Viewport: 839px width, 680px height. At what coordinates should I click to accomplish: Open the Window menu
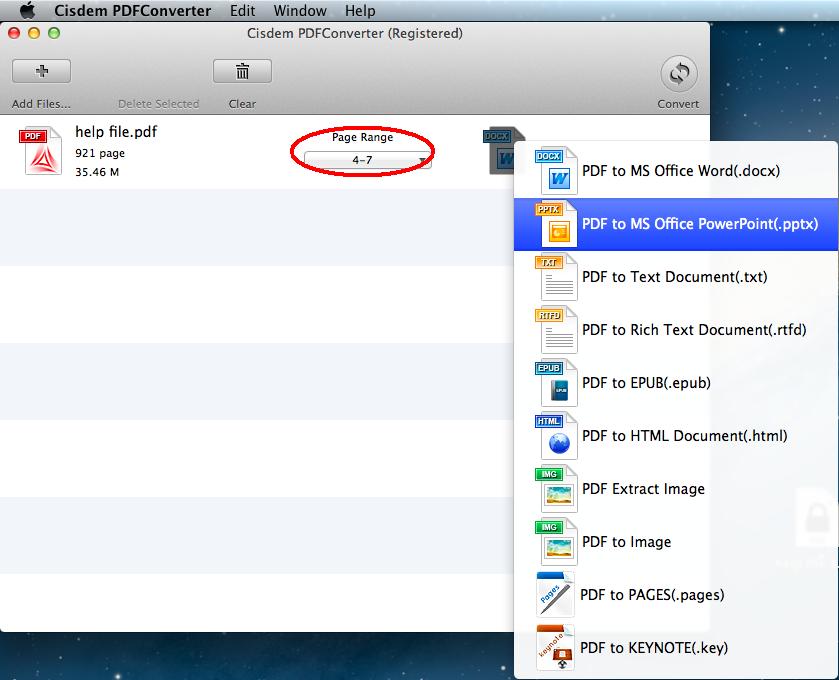point(300,11)
